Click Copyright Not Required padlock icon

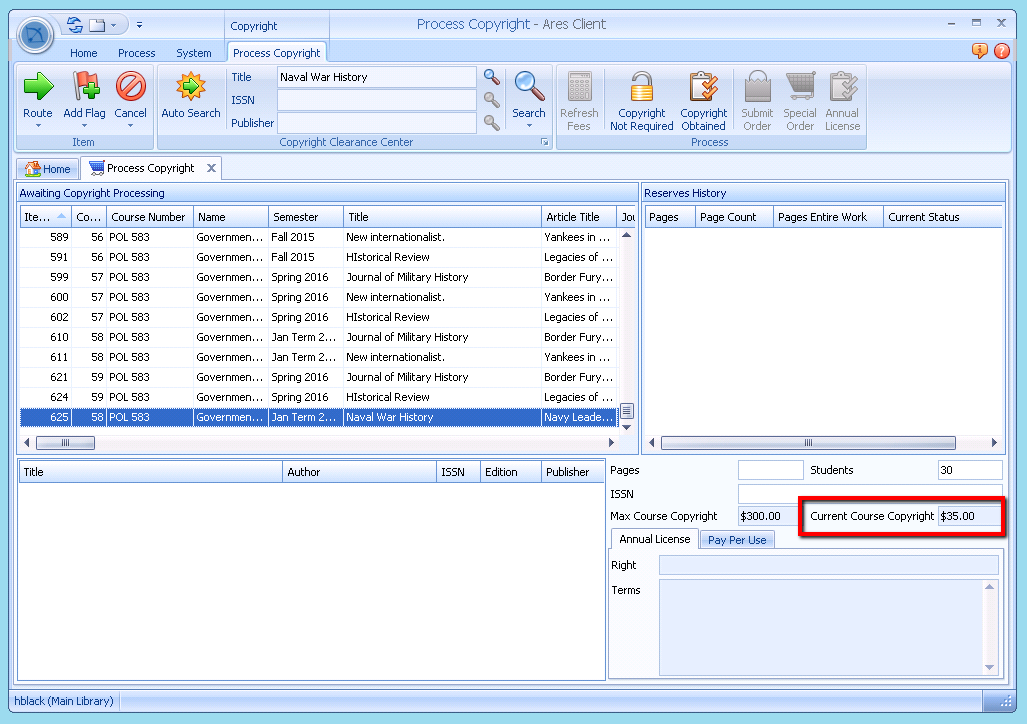(641, 88)
